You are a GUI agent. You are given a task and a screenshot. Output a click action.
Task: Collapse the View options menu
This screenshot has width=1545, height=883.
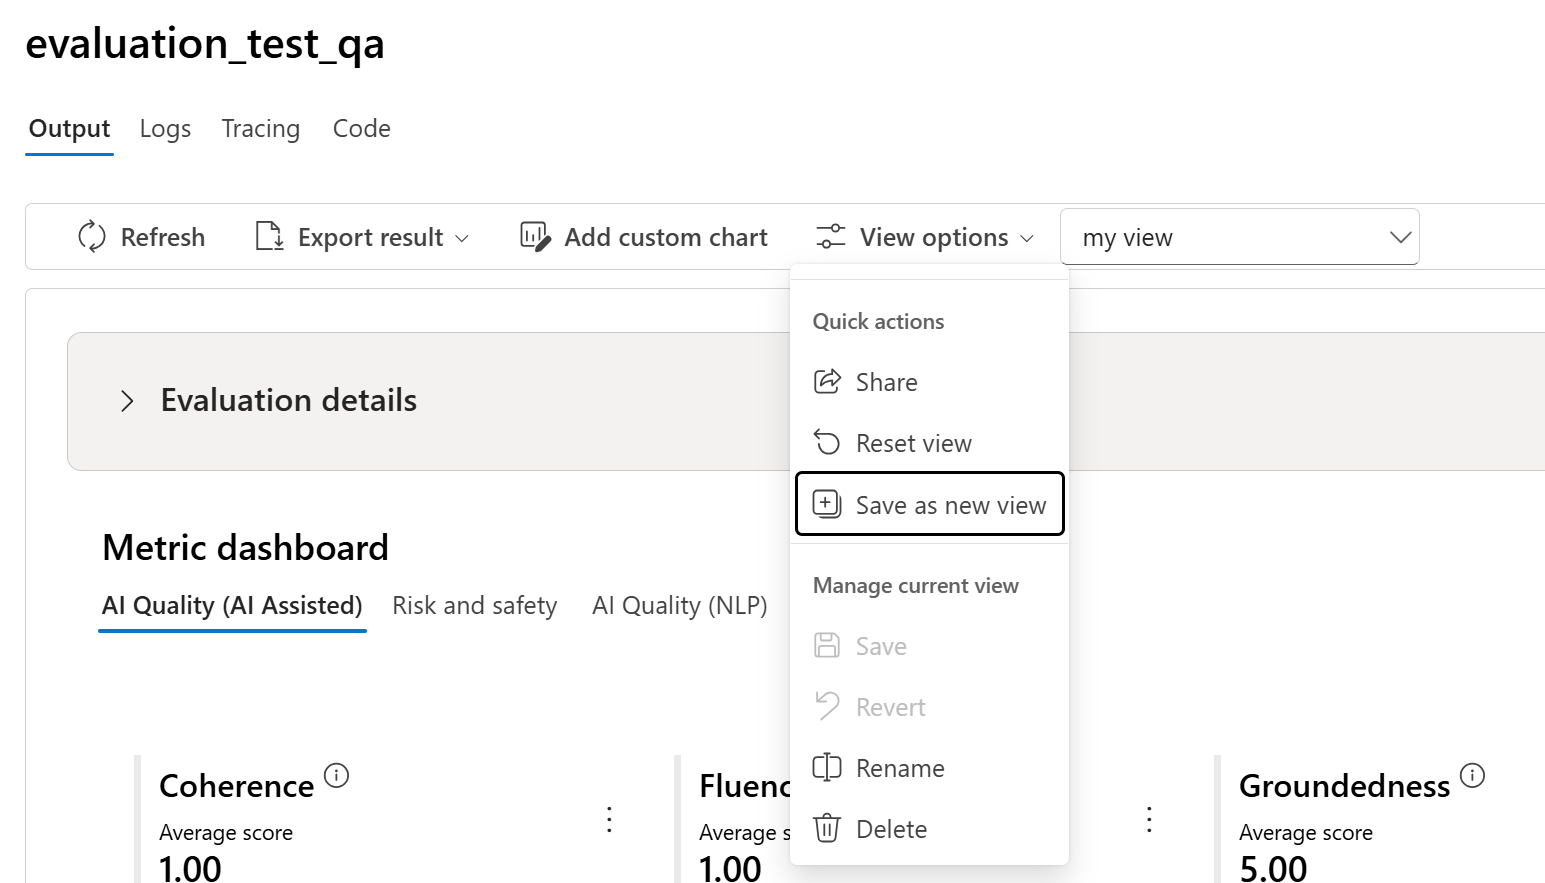coord(925,237)
